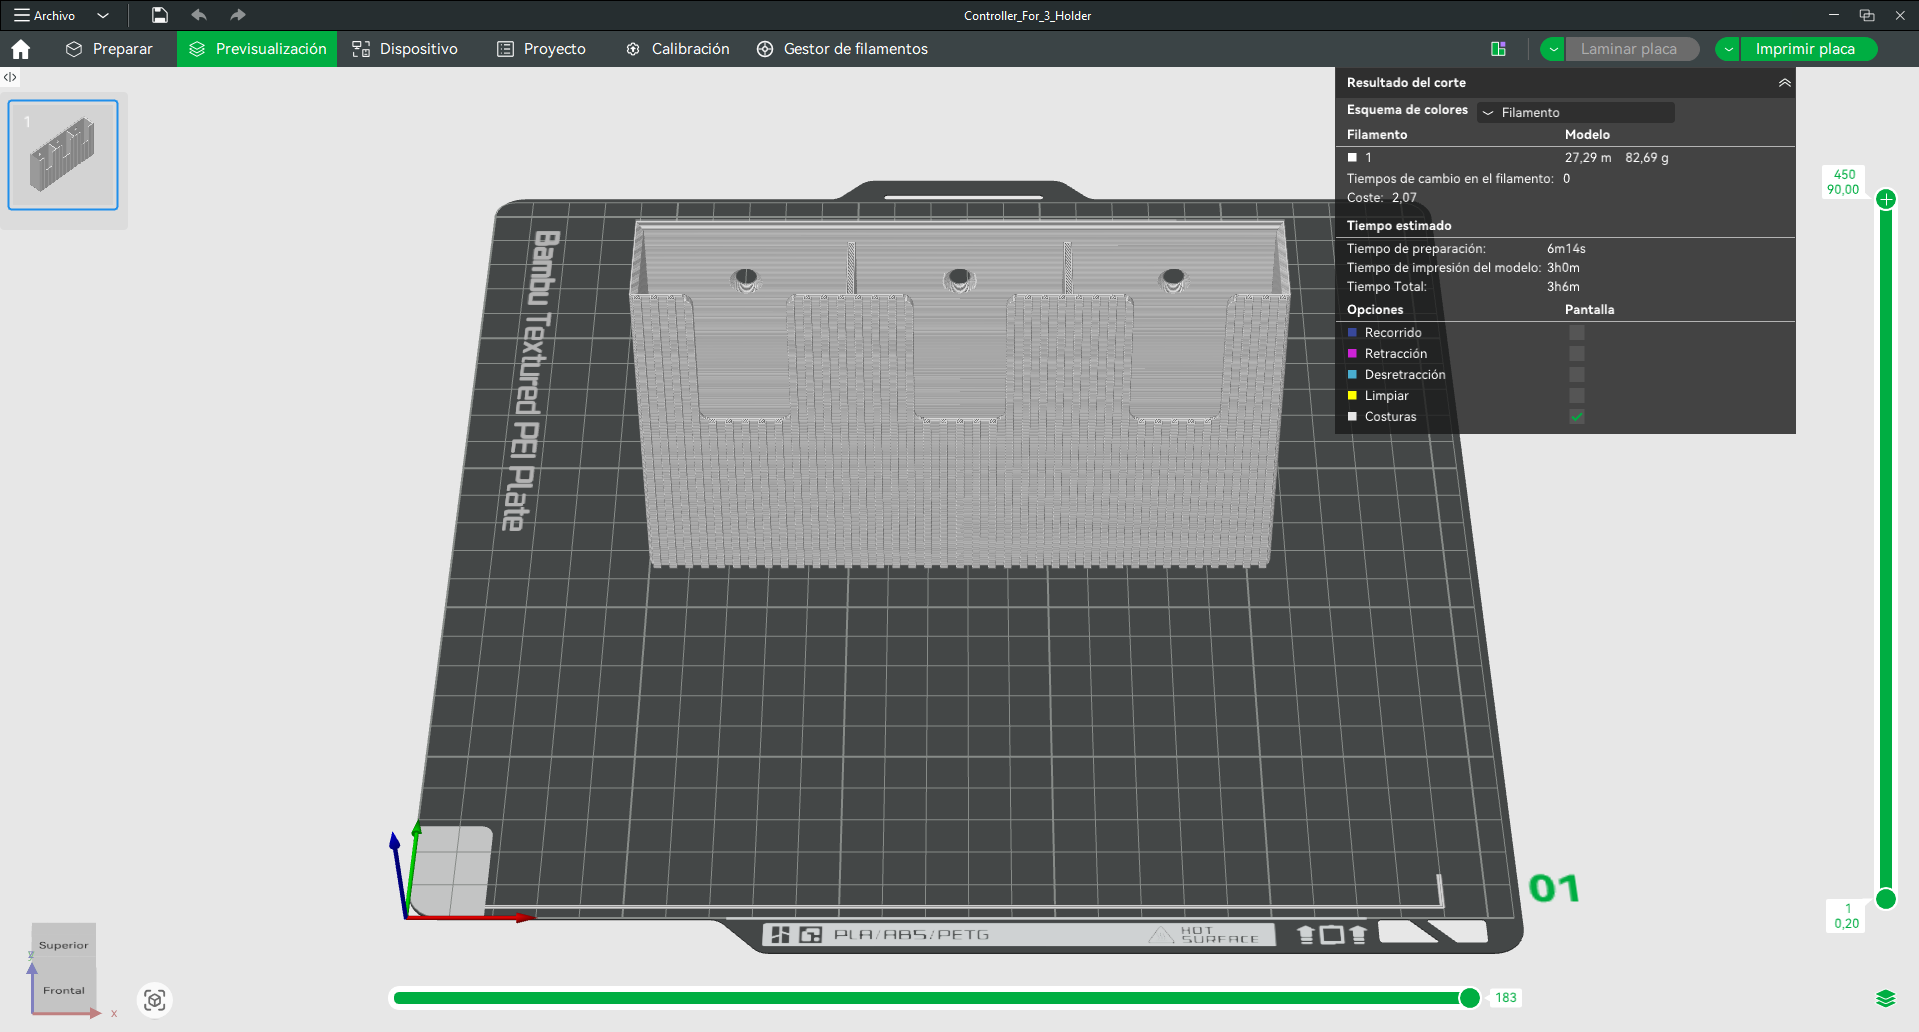1919x1032 pixels.
Task: Click the compare plates icon near Laminar placa
Action: pos(1498,49)
